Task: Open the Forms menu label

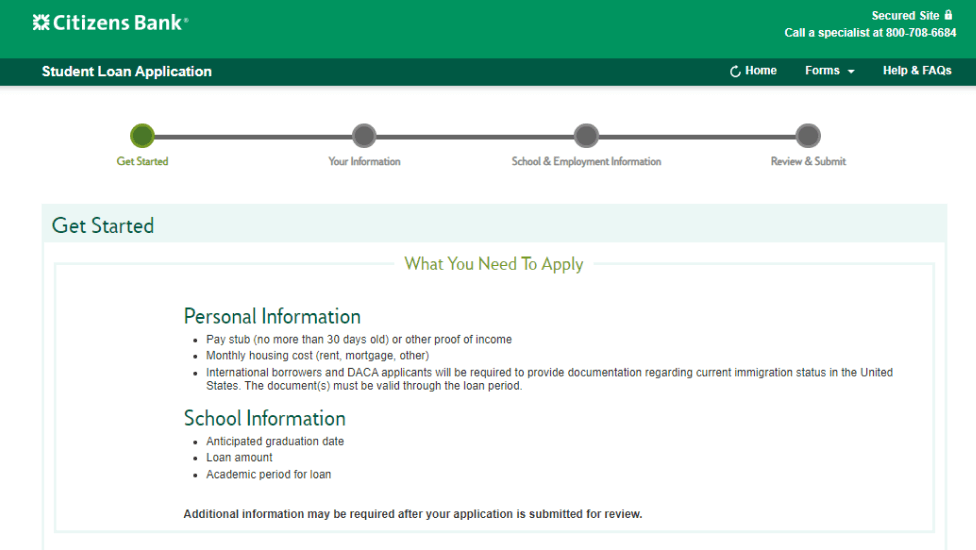Action: [822, 71]
